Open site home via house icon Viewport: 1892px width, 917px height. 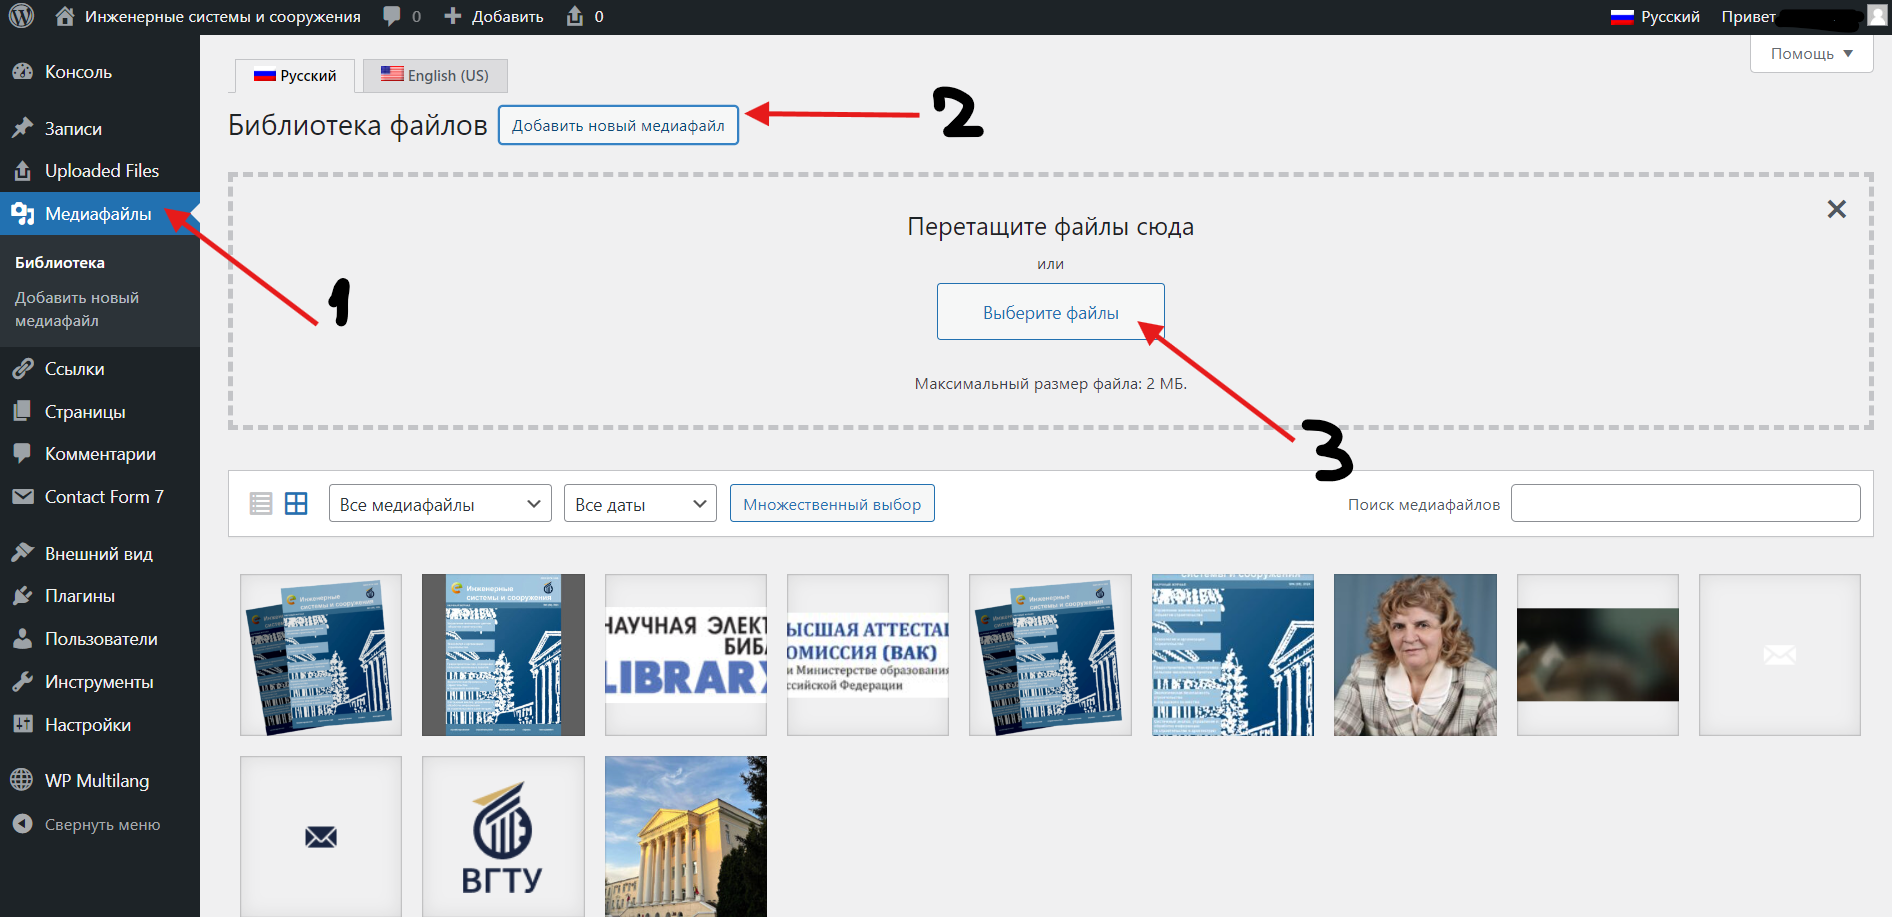pyautogui.click(x=65, y=16)
